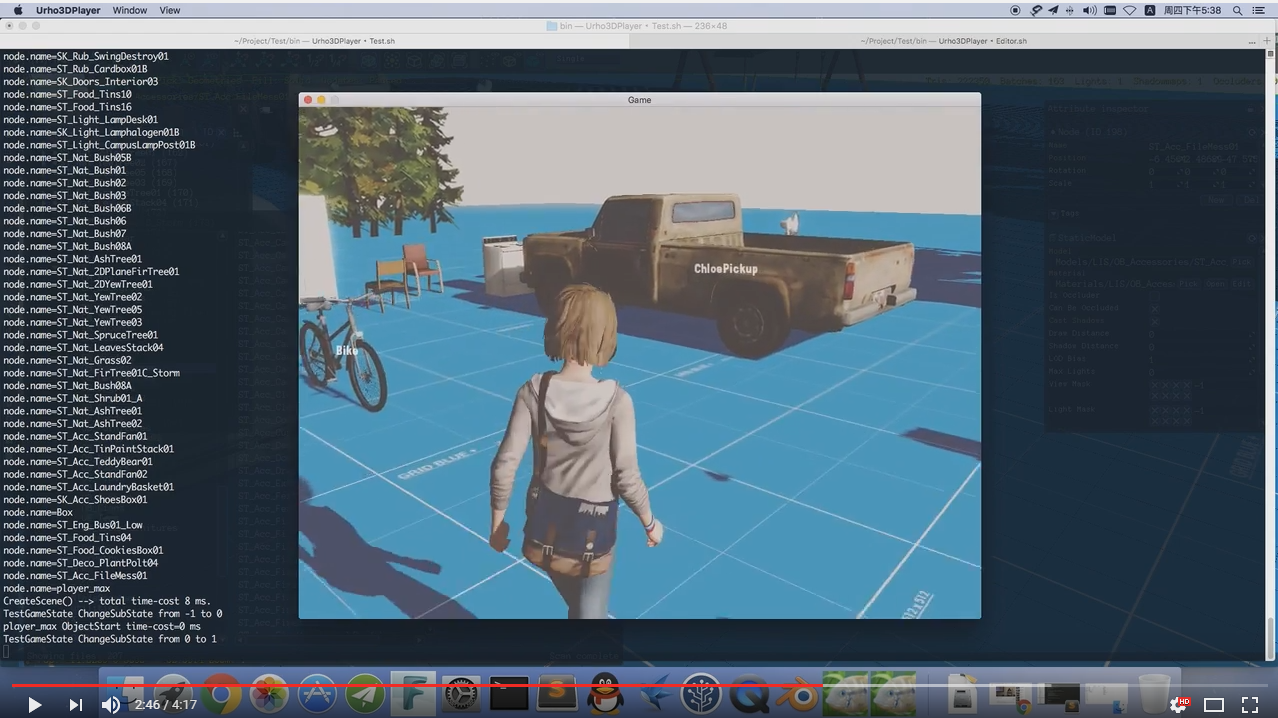Click Pick button beside the Model path
1278x718 pixels.
[x=1240, y=262]
